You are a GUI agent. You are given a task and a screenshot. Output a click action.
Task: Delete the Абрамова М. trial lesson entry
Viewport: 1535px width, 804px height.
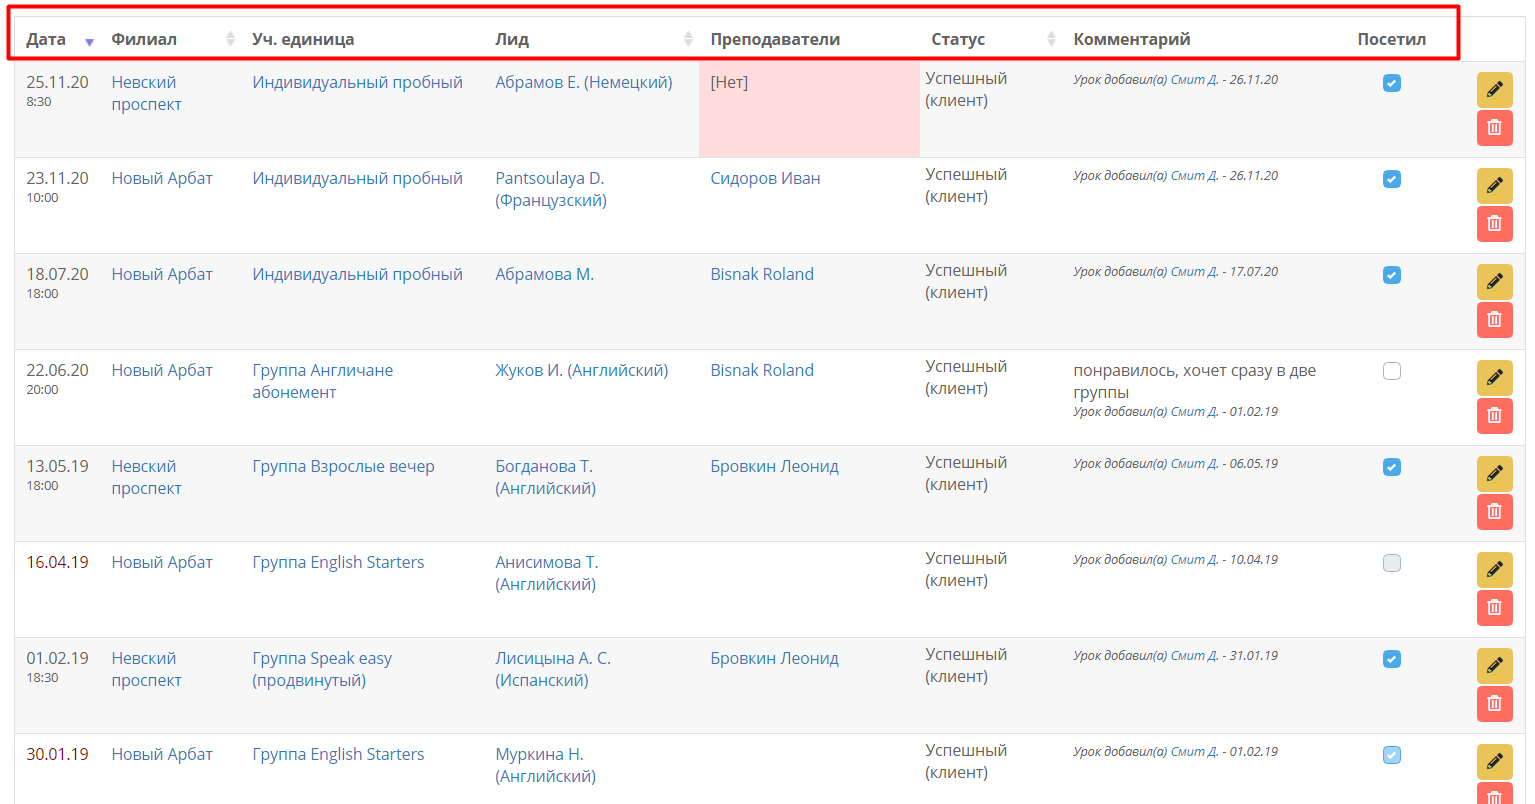pos(1494,320)
